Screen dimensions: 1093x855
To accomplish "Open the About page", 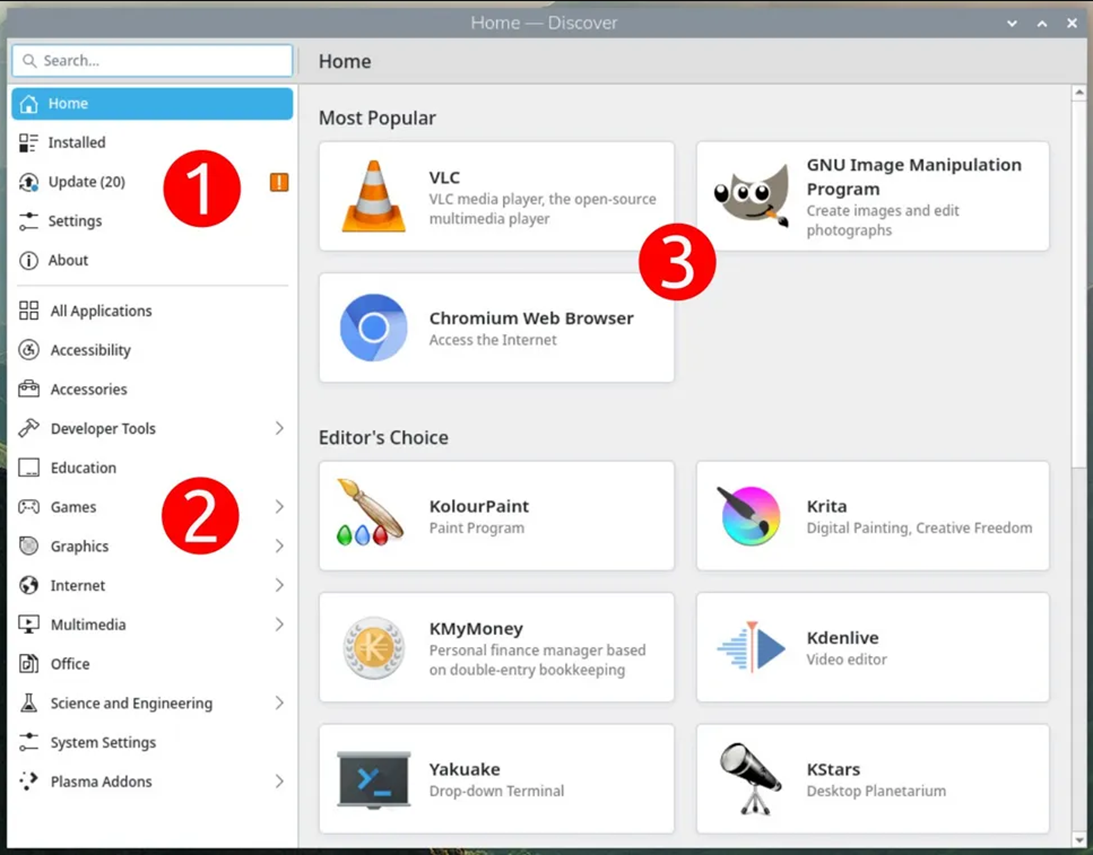I will tap(68, 260).
